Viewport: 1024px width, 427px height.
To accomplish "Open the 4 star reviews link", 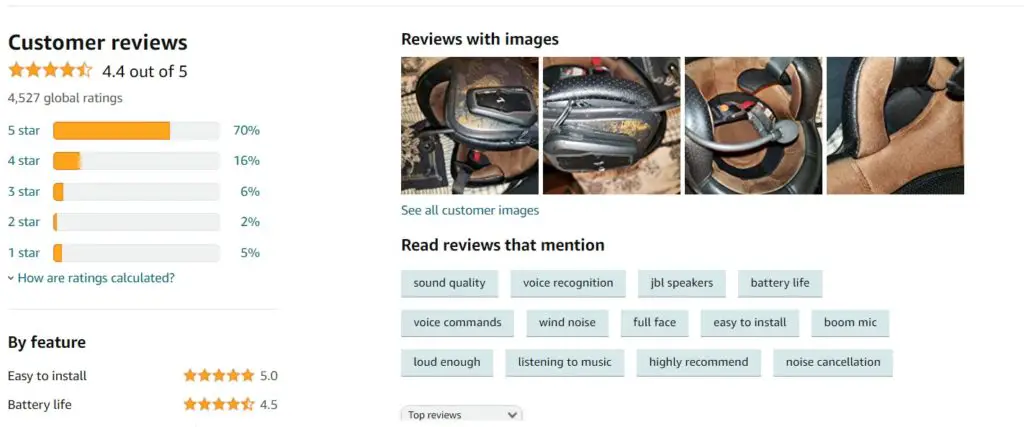I will tap(24, 161).
